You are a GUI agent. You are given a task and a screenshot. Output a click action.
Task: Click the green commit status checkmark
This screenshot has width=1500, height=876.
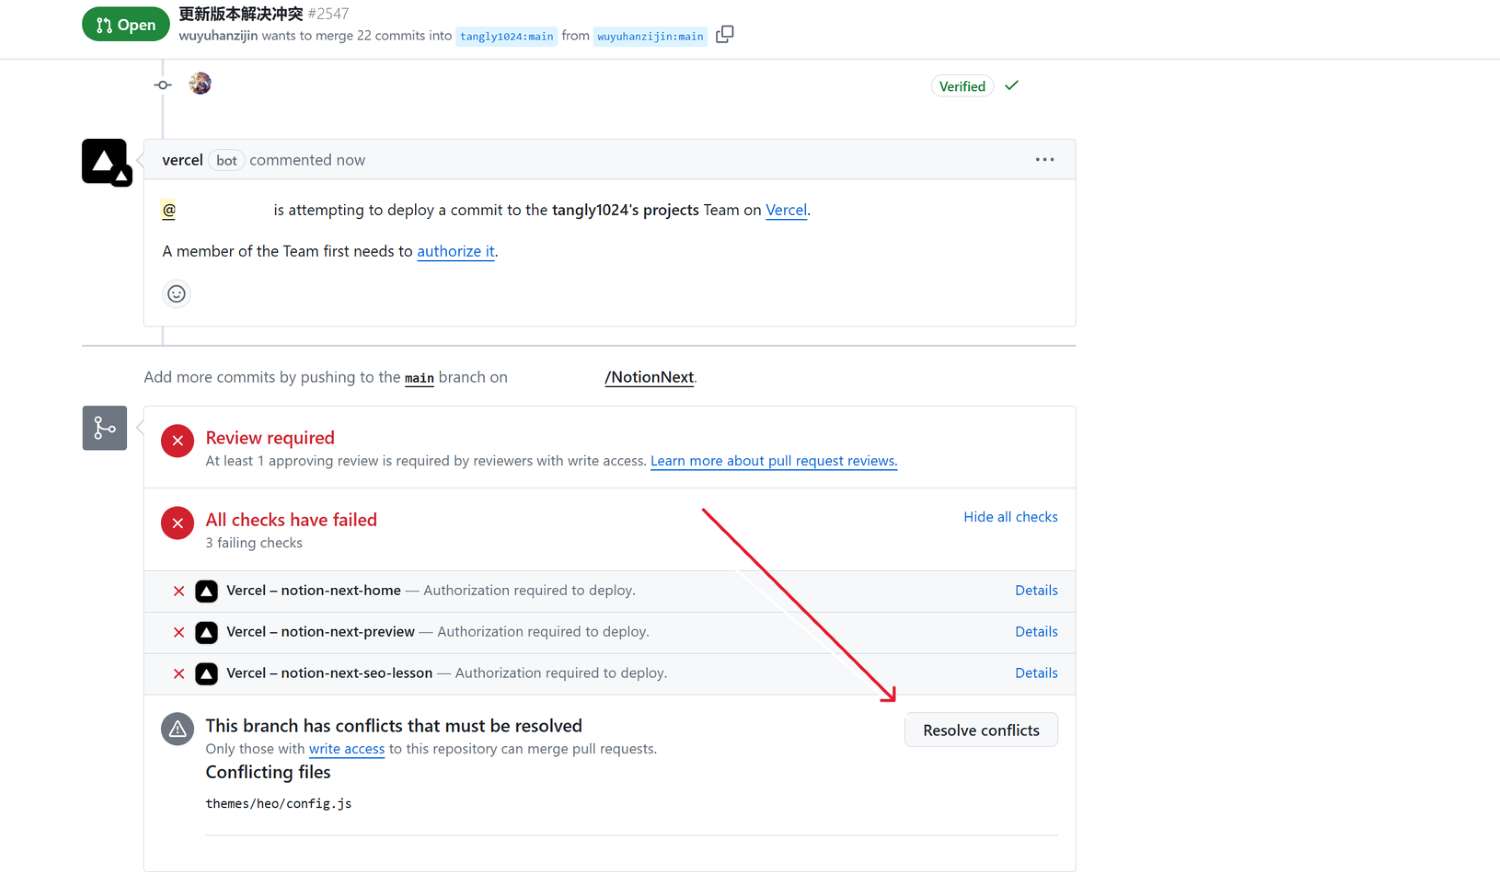pos(1012,86)
